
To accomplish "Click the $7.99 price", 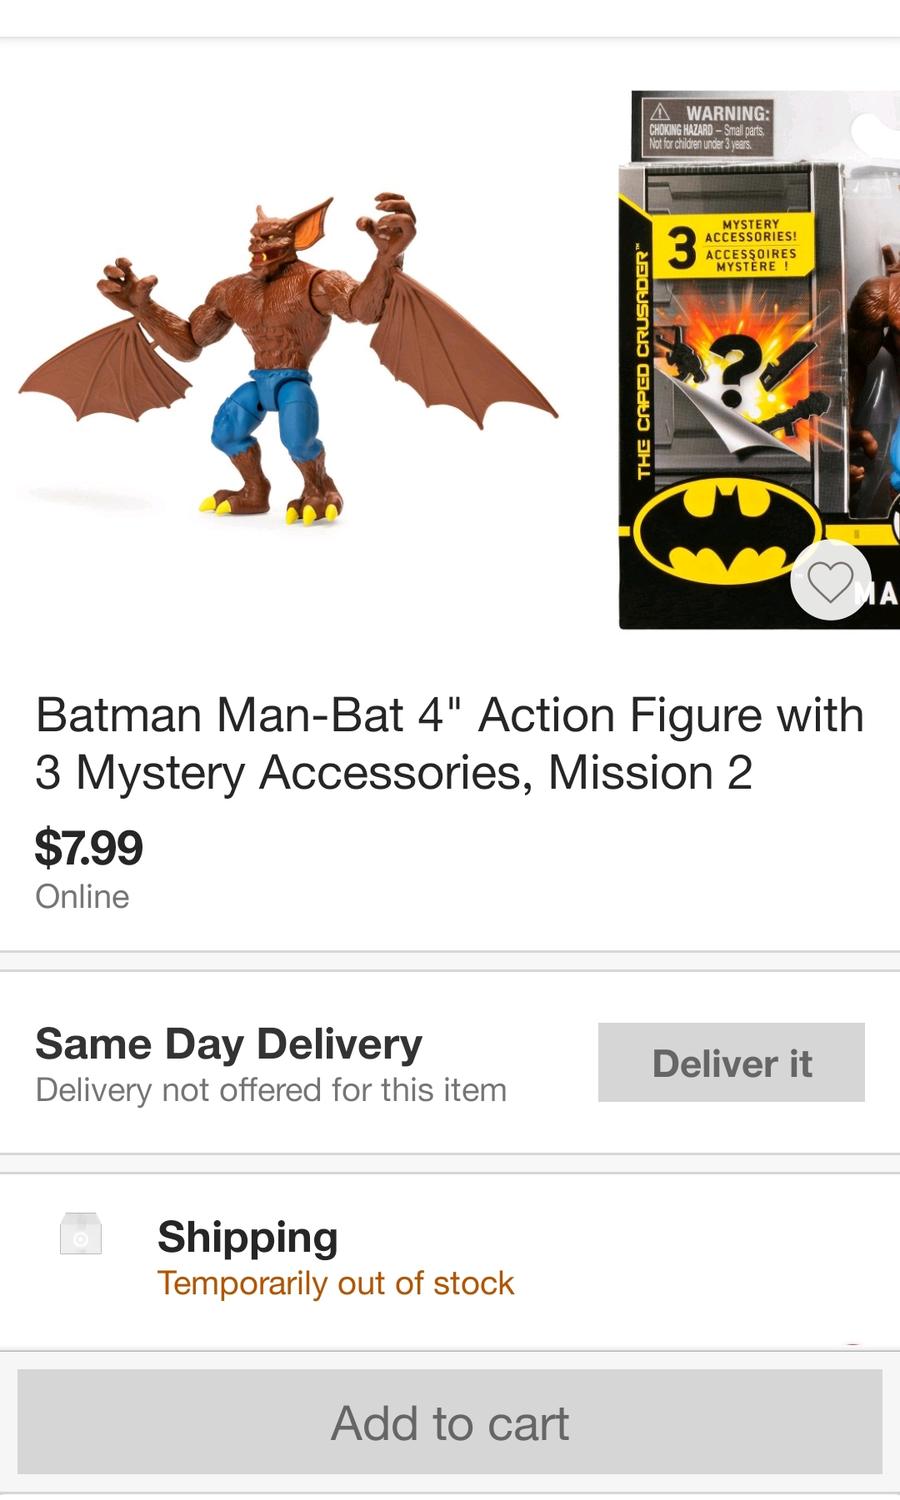I will [x=89, y=848].
